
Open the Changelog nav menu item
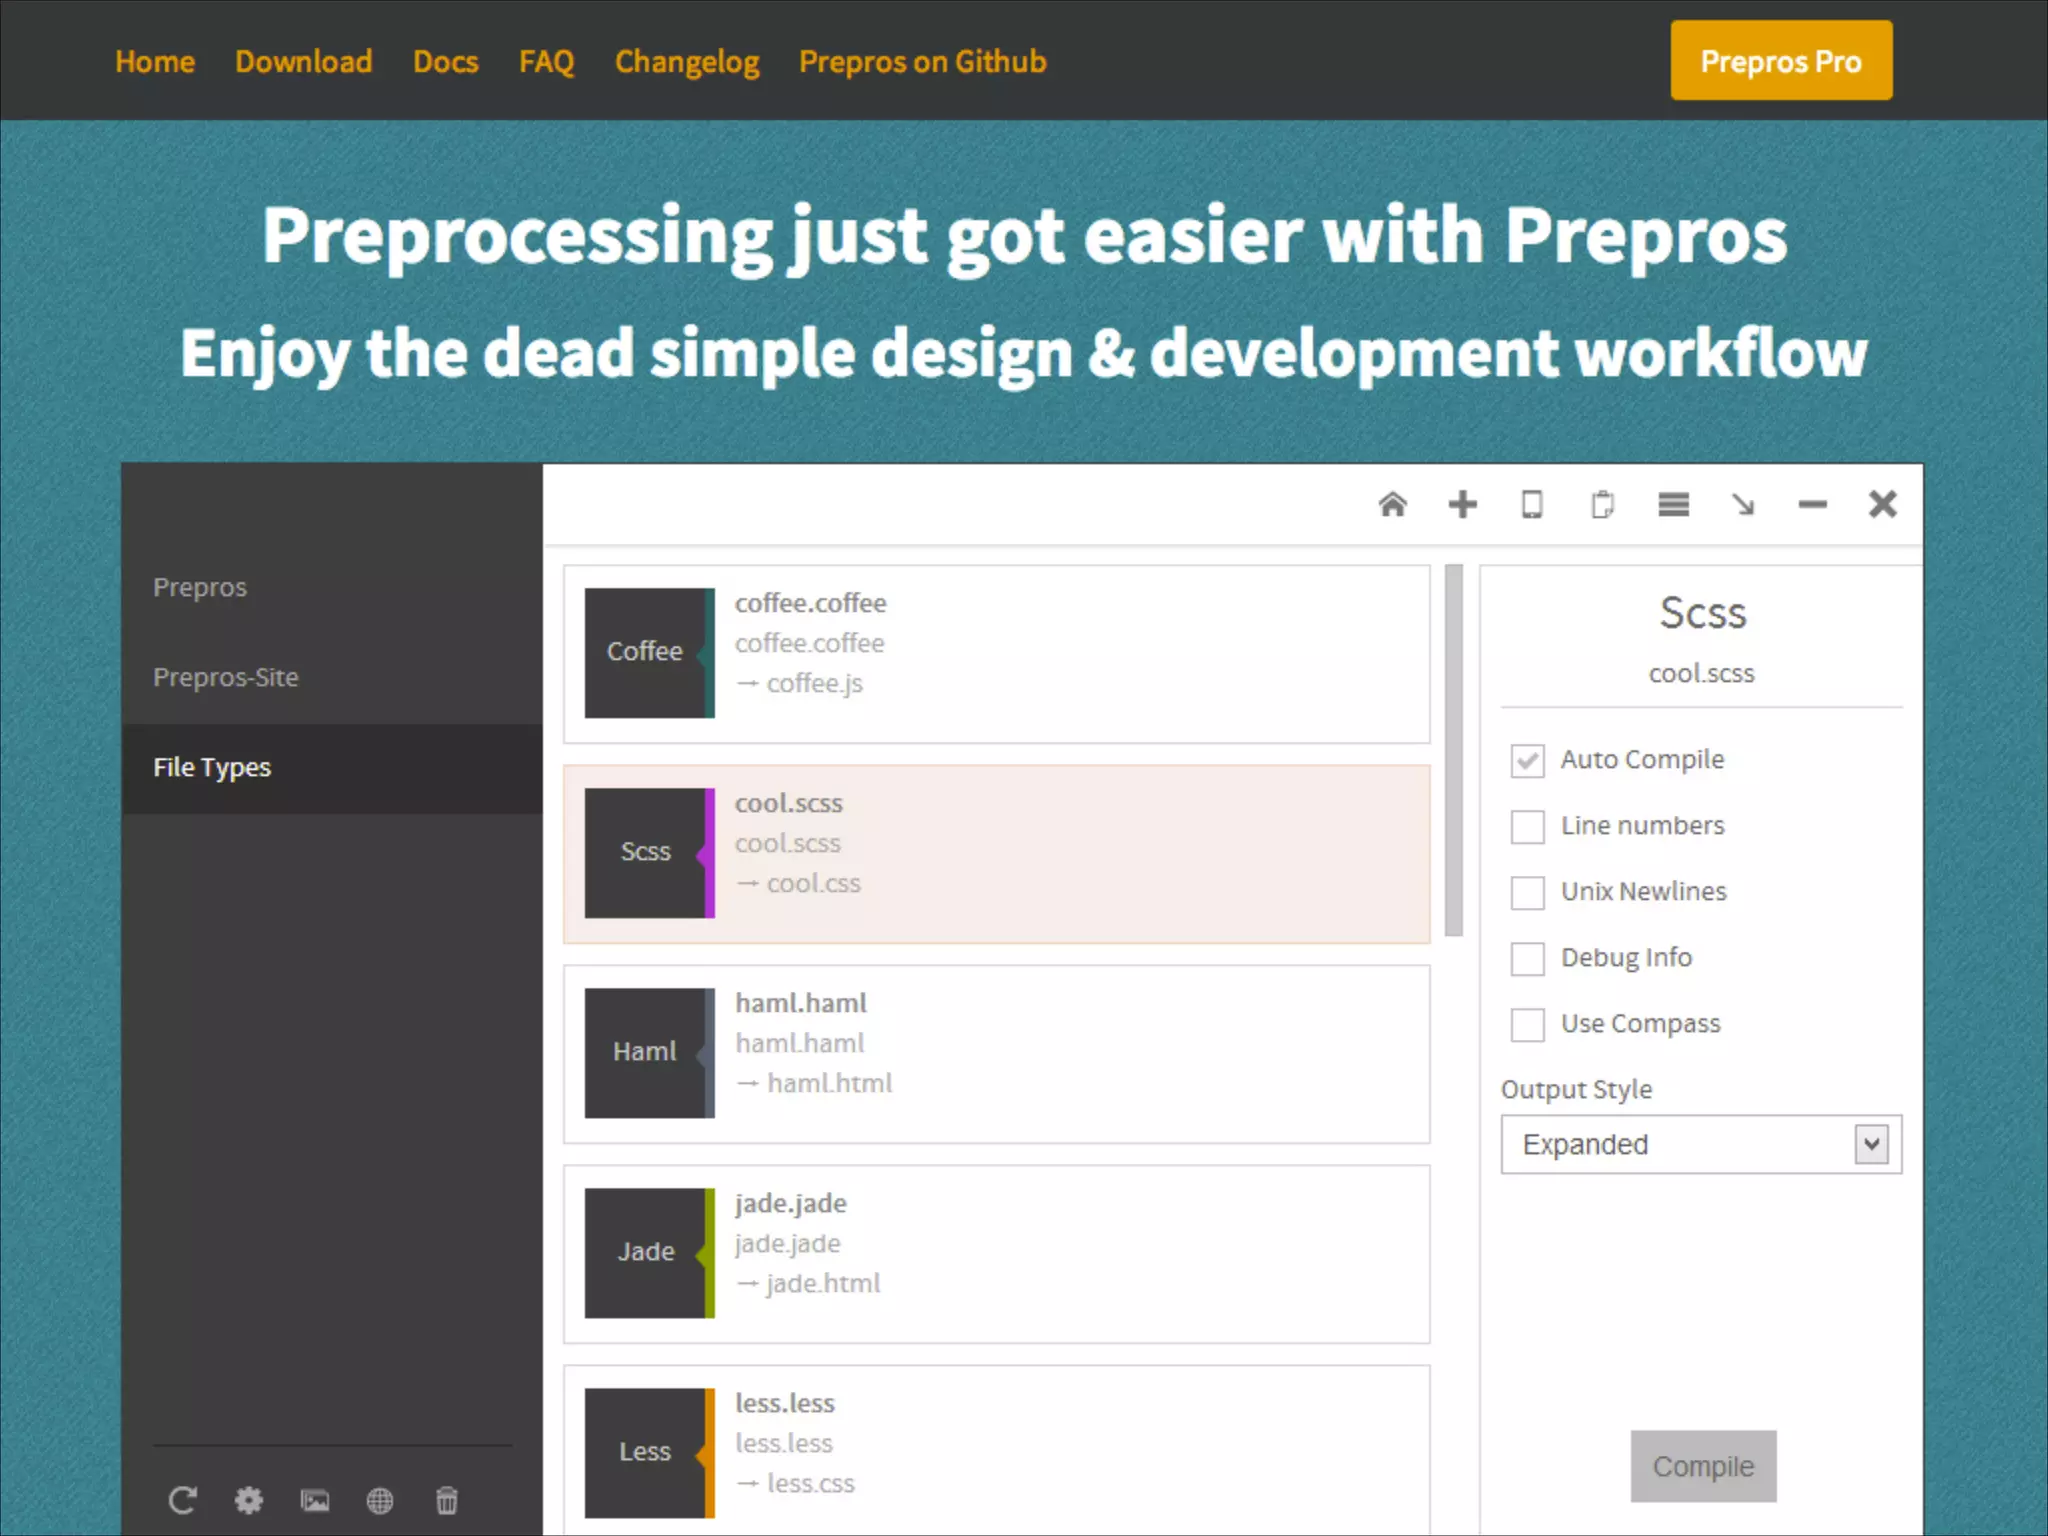pyautogui.click(x=687, y=62)
